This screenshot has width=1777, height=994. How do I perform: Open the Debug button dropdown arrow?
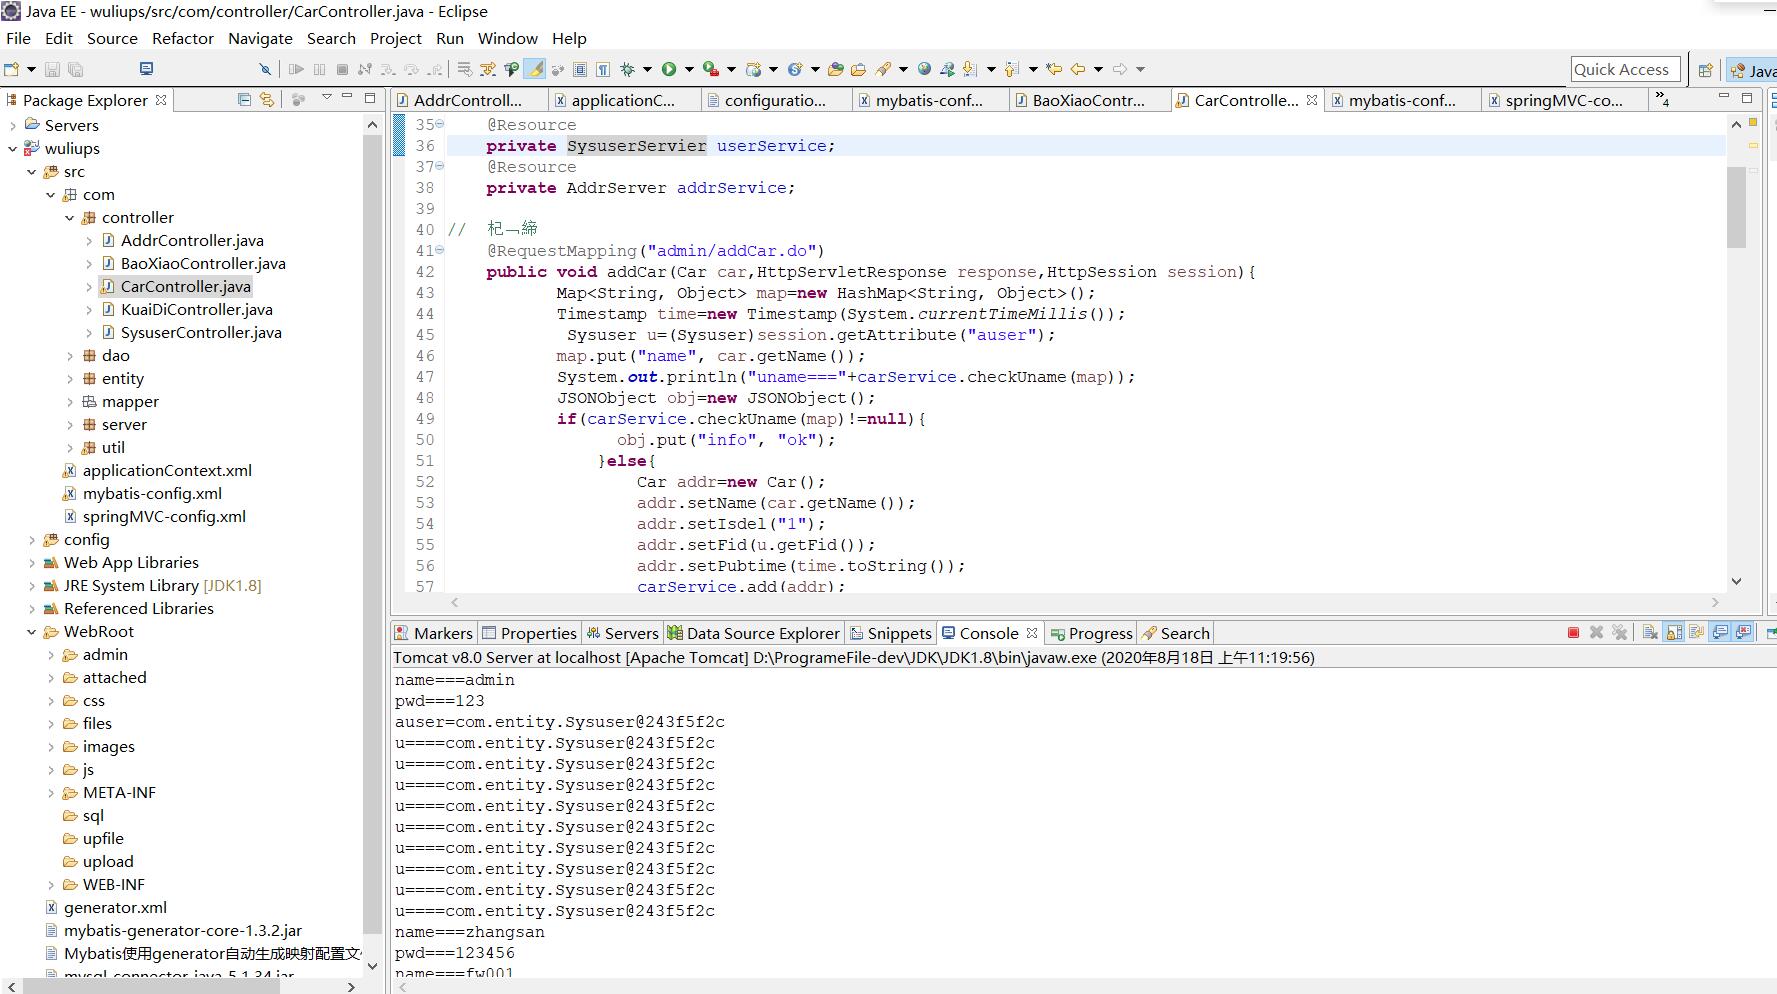pos(647,69)
